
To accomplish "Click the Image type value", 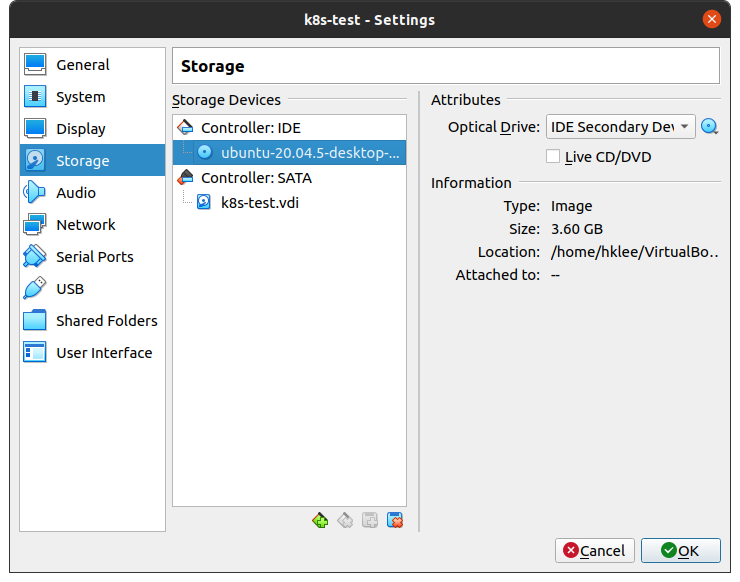I will tap(571, 206).
